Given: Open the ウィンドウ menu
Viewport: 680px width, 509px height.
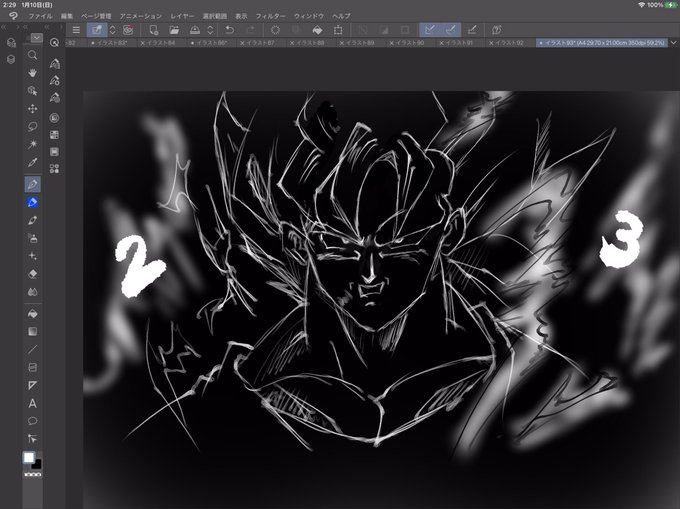Looking at the screenshot, I should pyautogui.click(x=309, y=16).
